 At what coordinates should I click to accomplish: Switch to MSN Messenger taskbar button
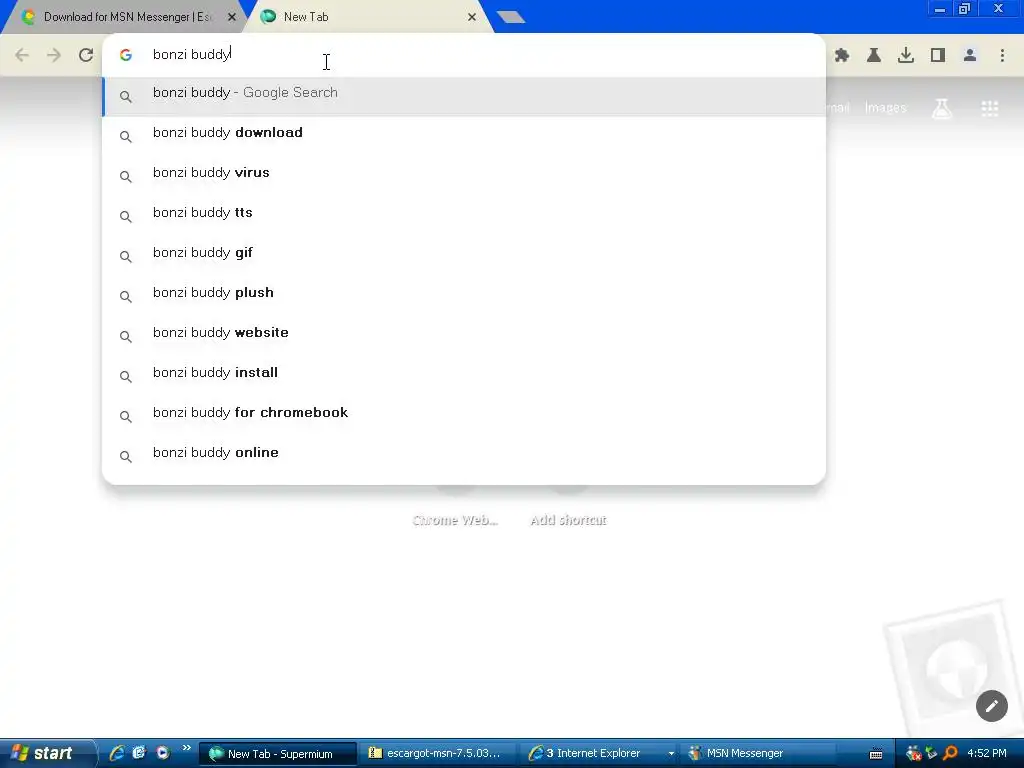click(x=758, y=754)
